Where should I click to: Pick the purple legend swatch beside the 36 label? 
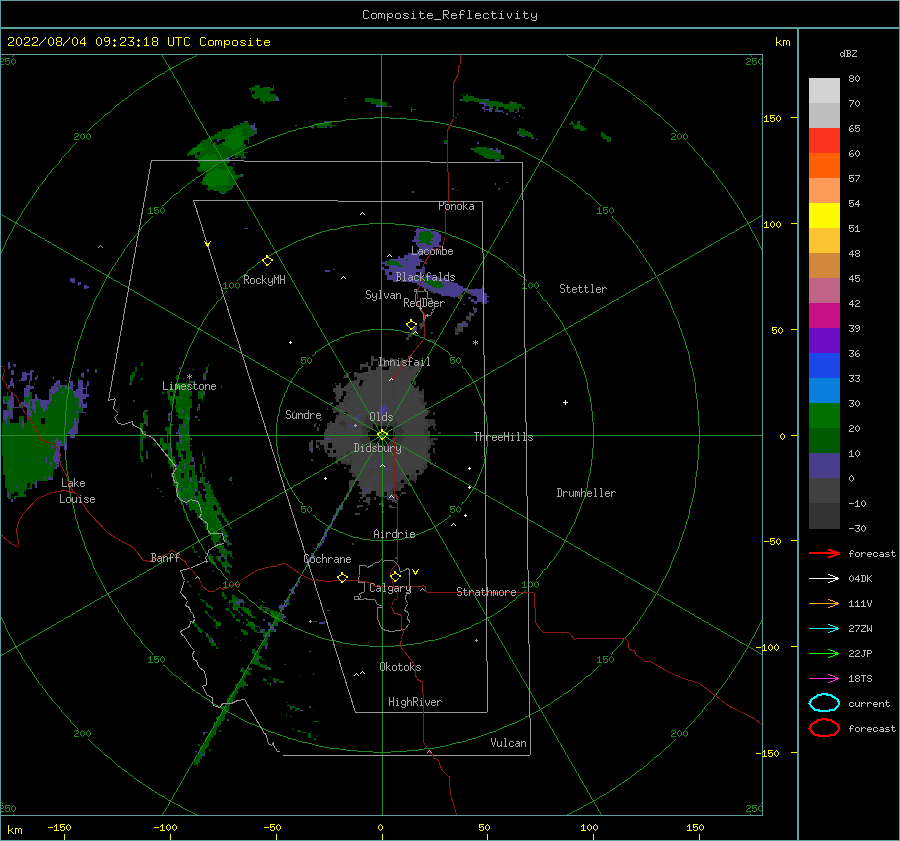click(x=824, y=340)
